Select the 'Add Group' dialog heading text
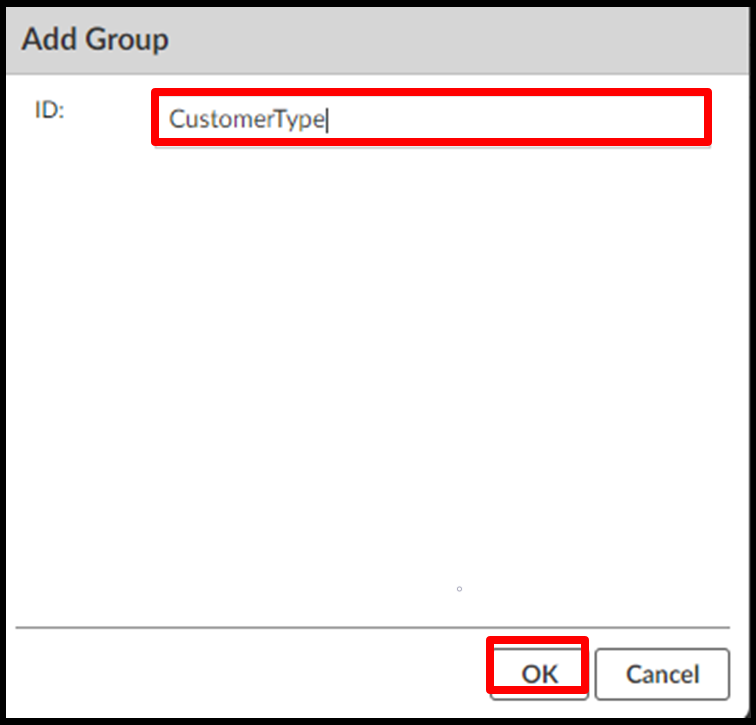756x725 pixels. click(95, 40)
